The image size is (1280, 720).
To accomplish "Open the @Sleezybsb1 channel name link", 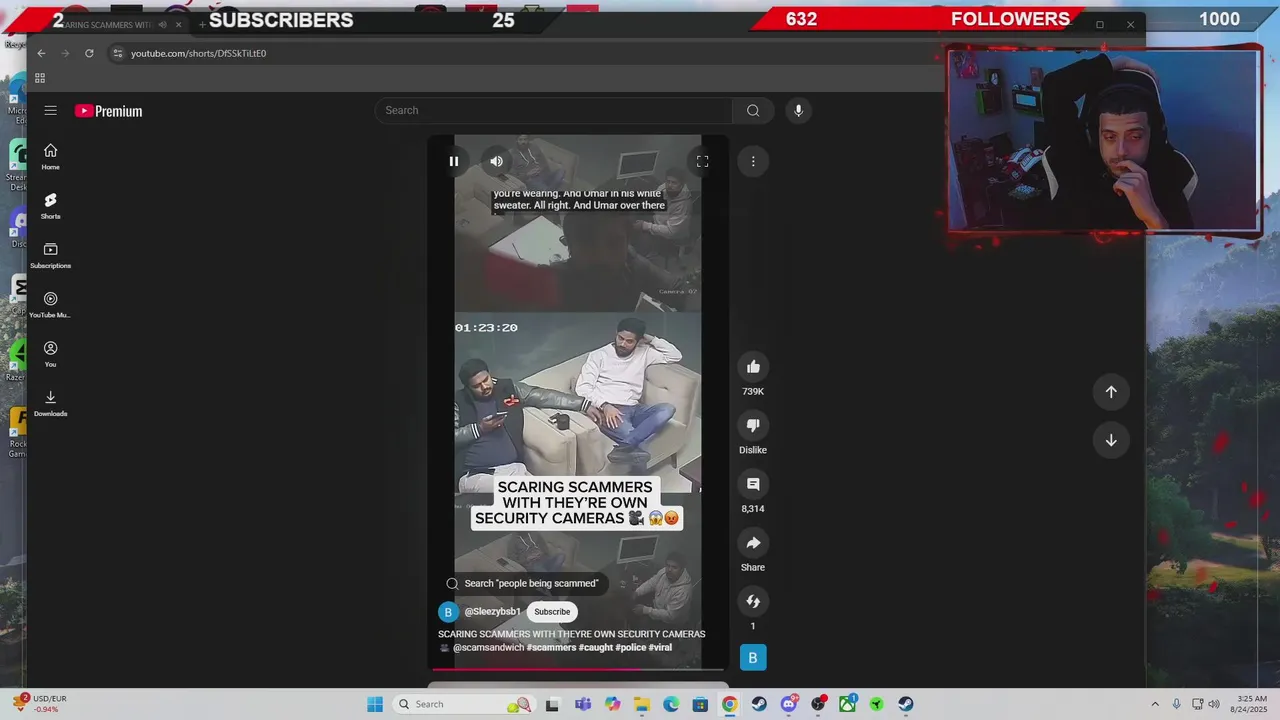I will pyautogui.click(x=492, y=612).
